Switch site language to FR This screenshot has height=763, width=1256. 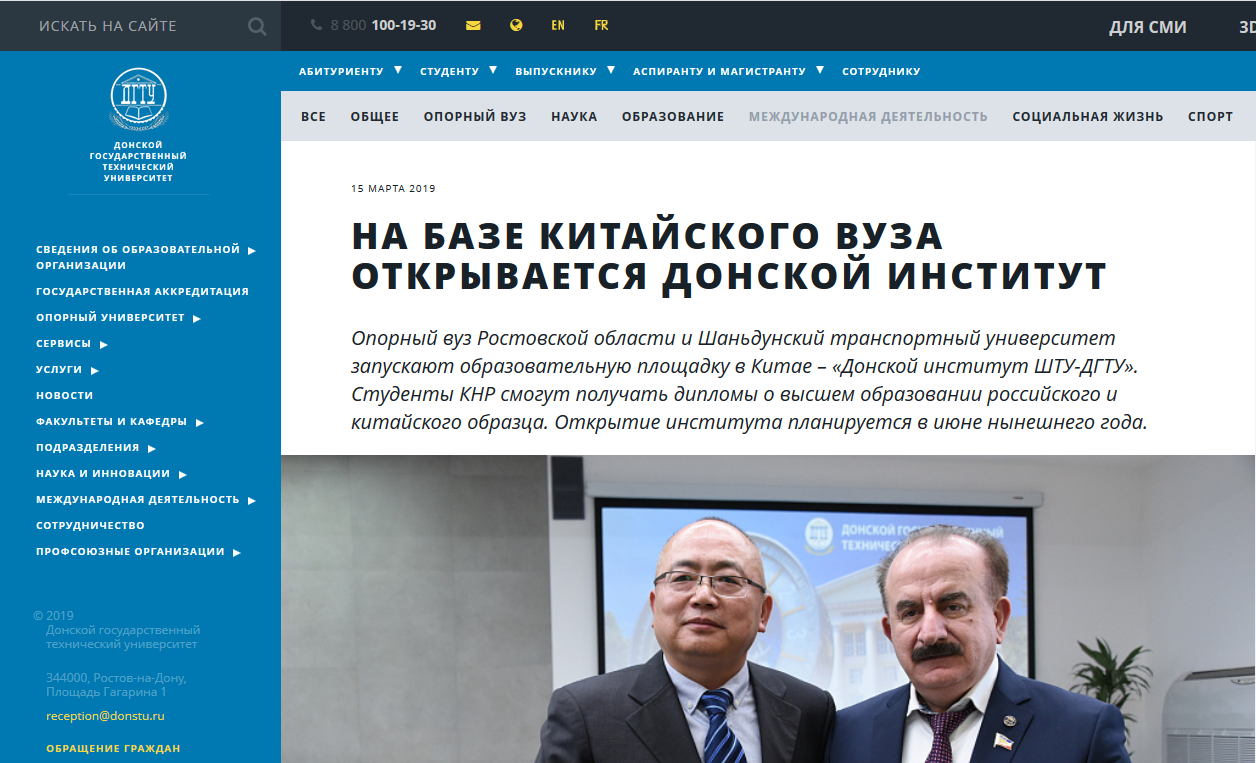point(601,26)
